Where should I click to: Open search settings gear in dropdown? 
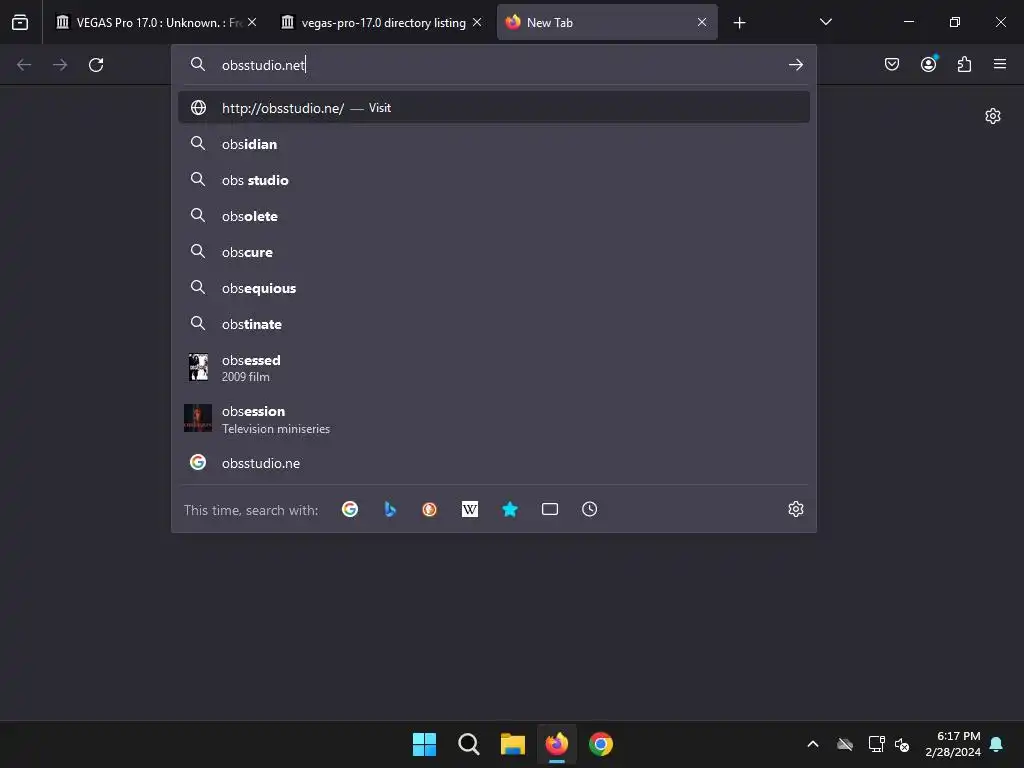pos(795,509)
